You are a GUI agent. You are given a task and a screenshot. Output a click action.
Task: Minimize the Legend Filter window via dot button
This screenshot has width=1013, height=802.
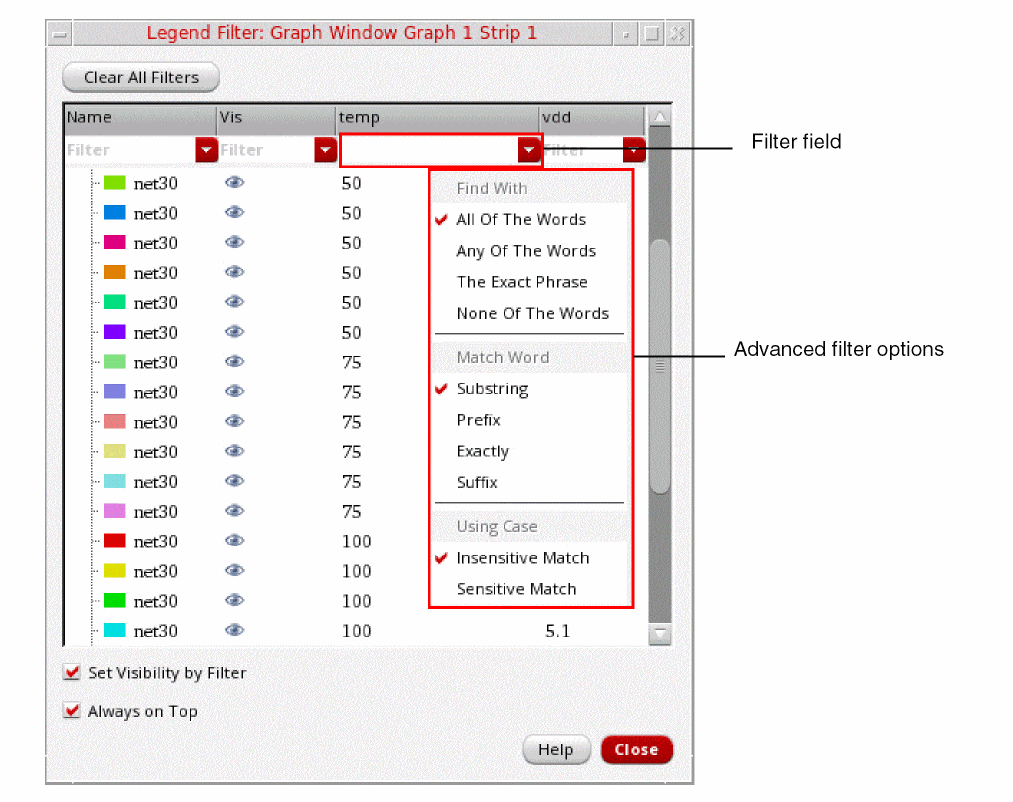tap(625, 34)
